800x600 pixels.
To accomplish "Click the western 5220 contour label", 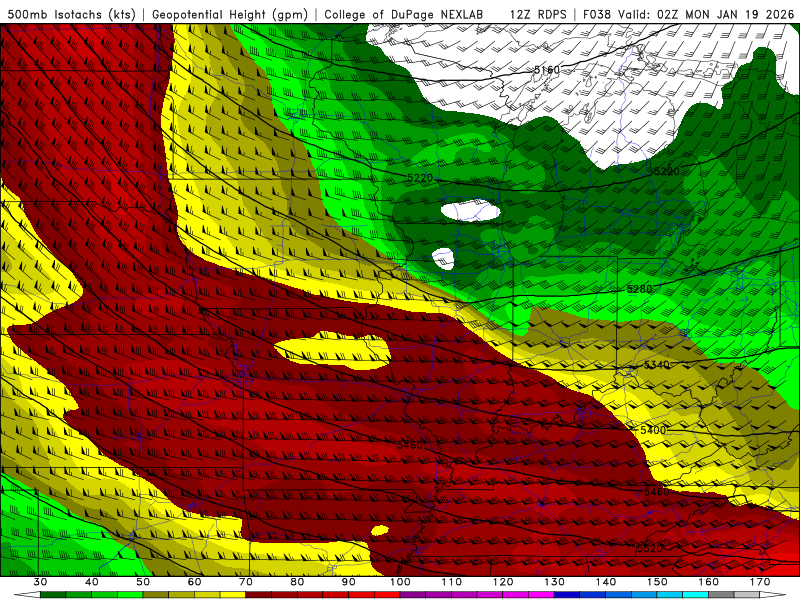I will [x=420, y=178].
